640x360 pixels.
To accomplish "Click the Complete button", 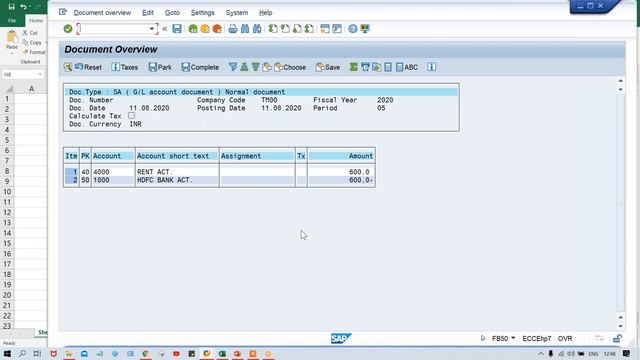I will click(200, 67).
